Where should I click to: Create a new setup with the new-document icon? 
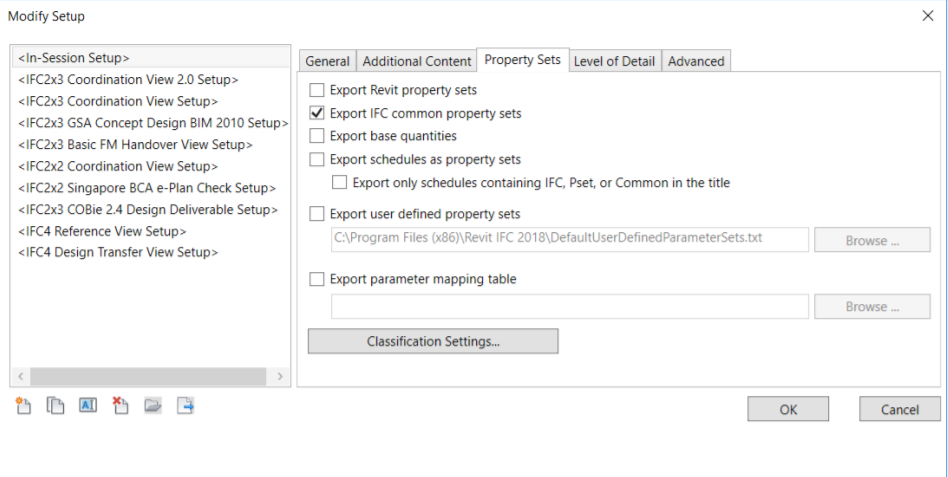23,406
